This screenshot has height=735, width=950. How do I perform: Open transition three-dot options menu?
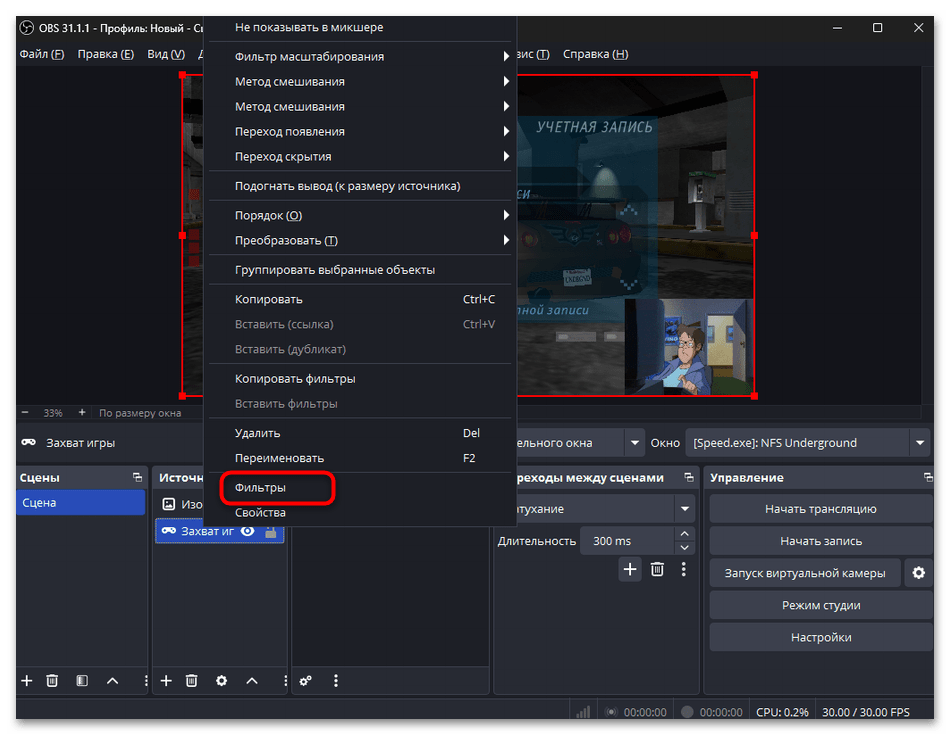[x=683, y=569]
